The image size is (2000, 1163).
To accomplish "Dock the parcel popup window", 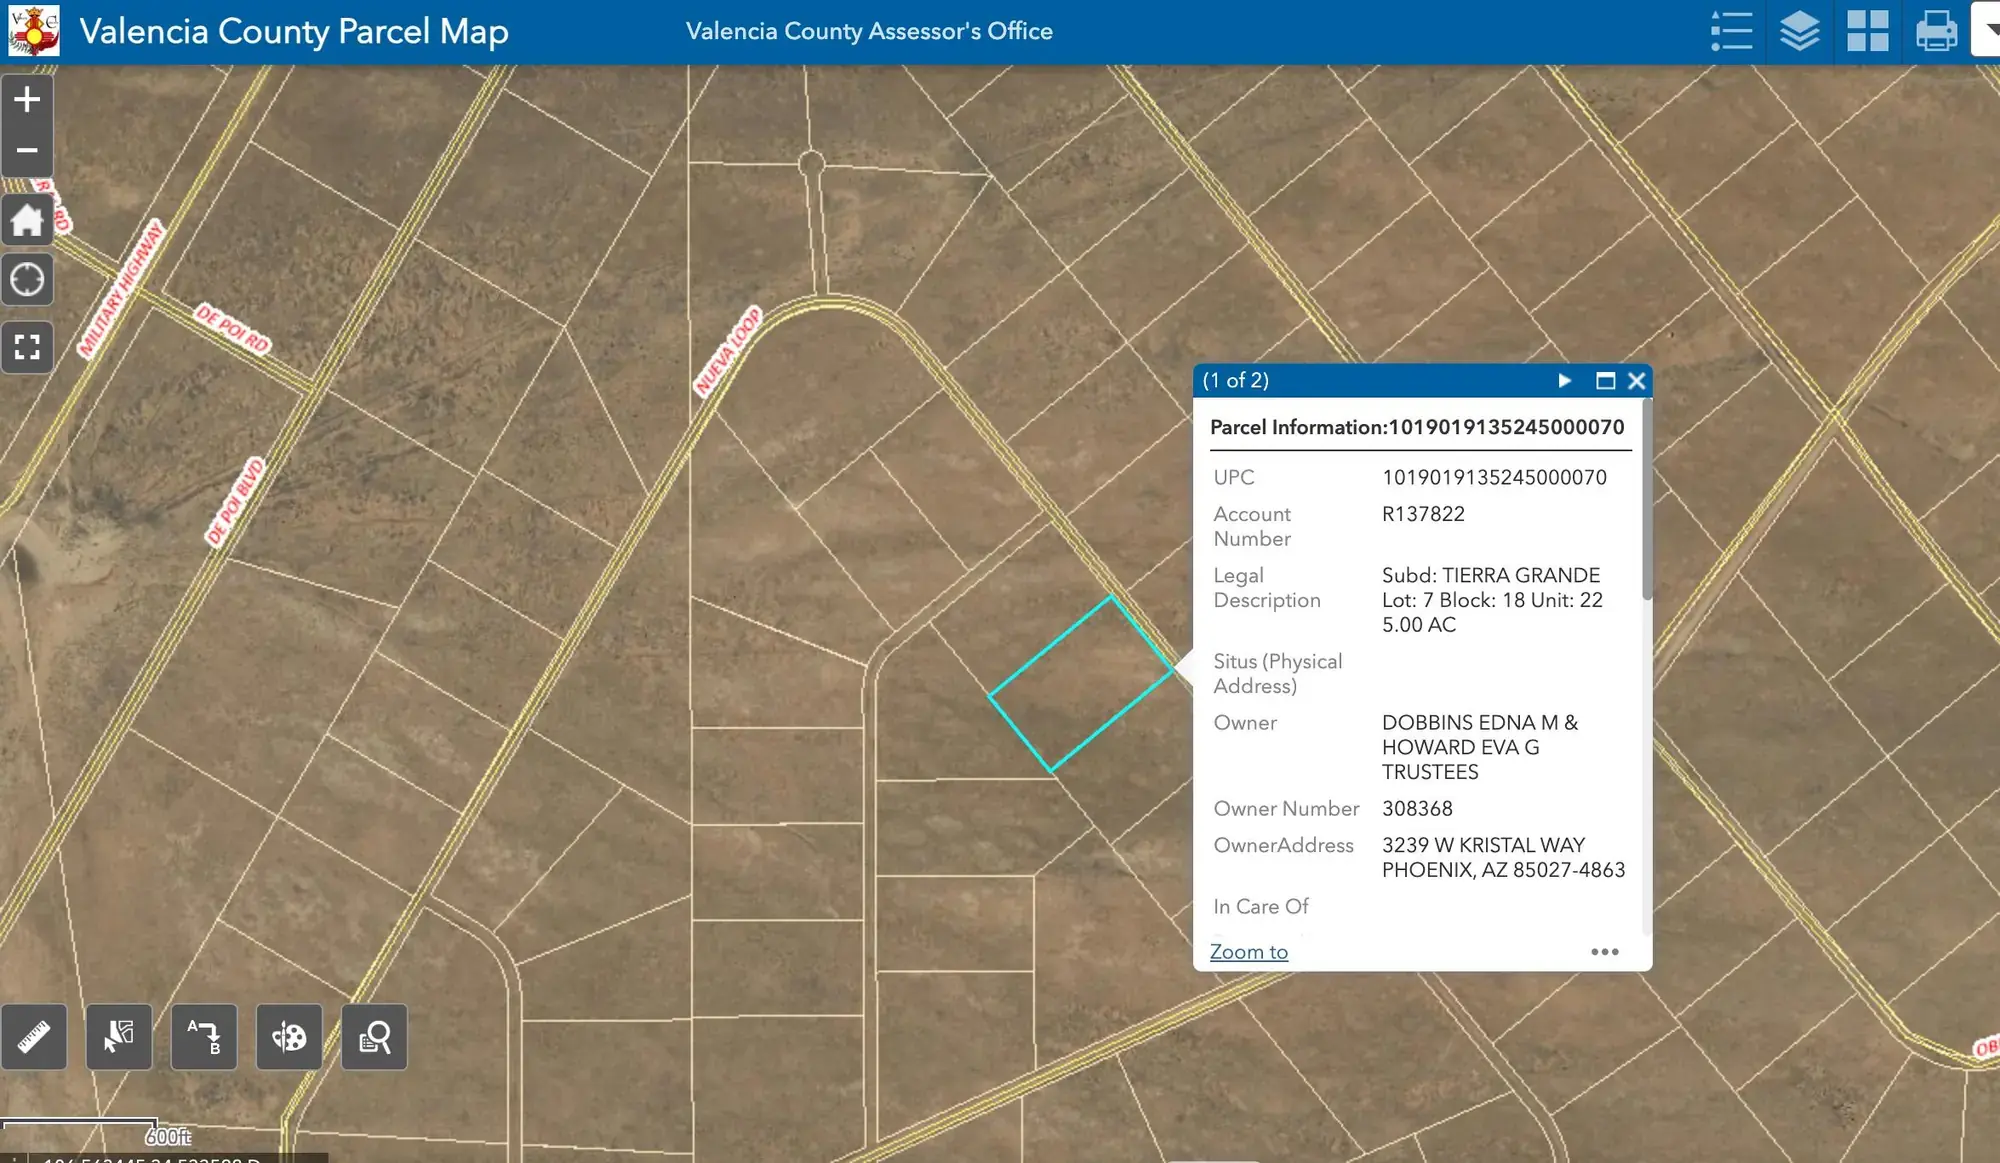I will pyautogui.click(x=1606, y=381).
